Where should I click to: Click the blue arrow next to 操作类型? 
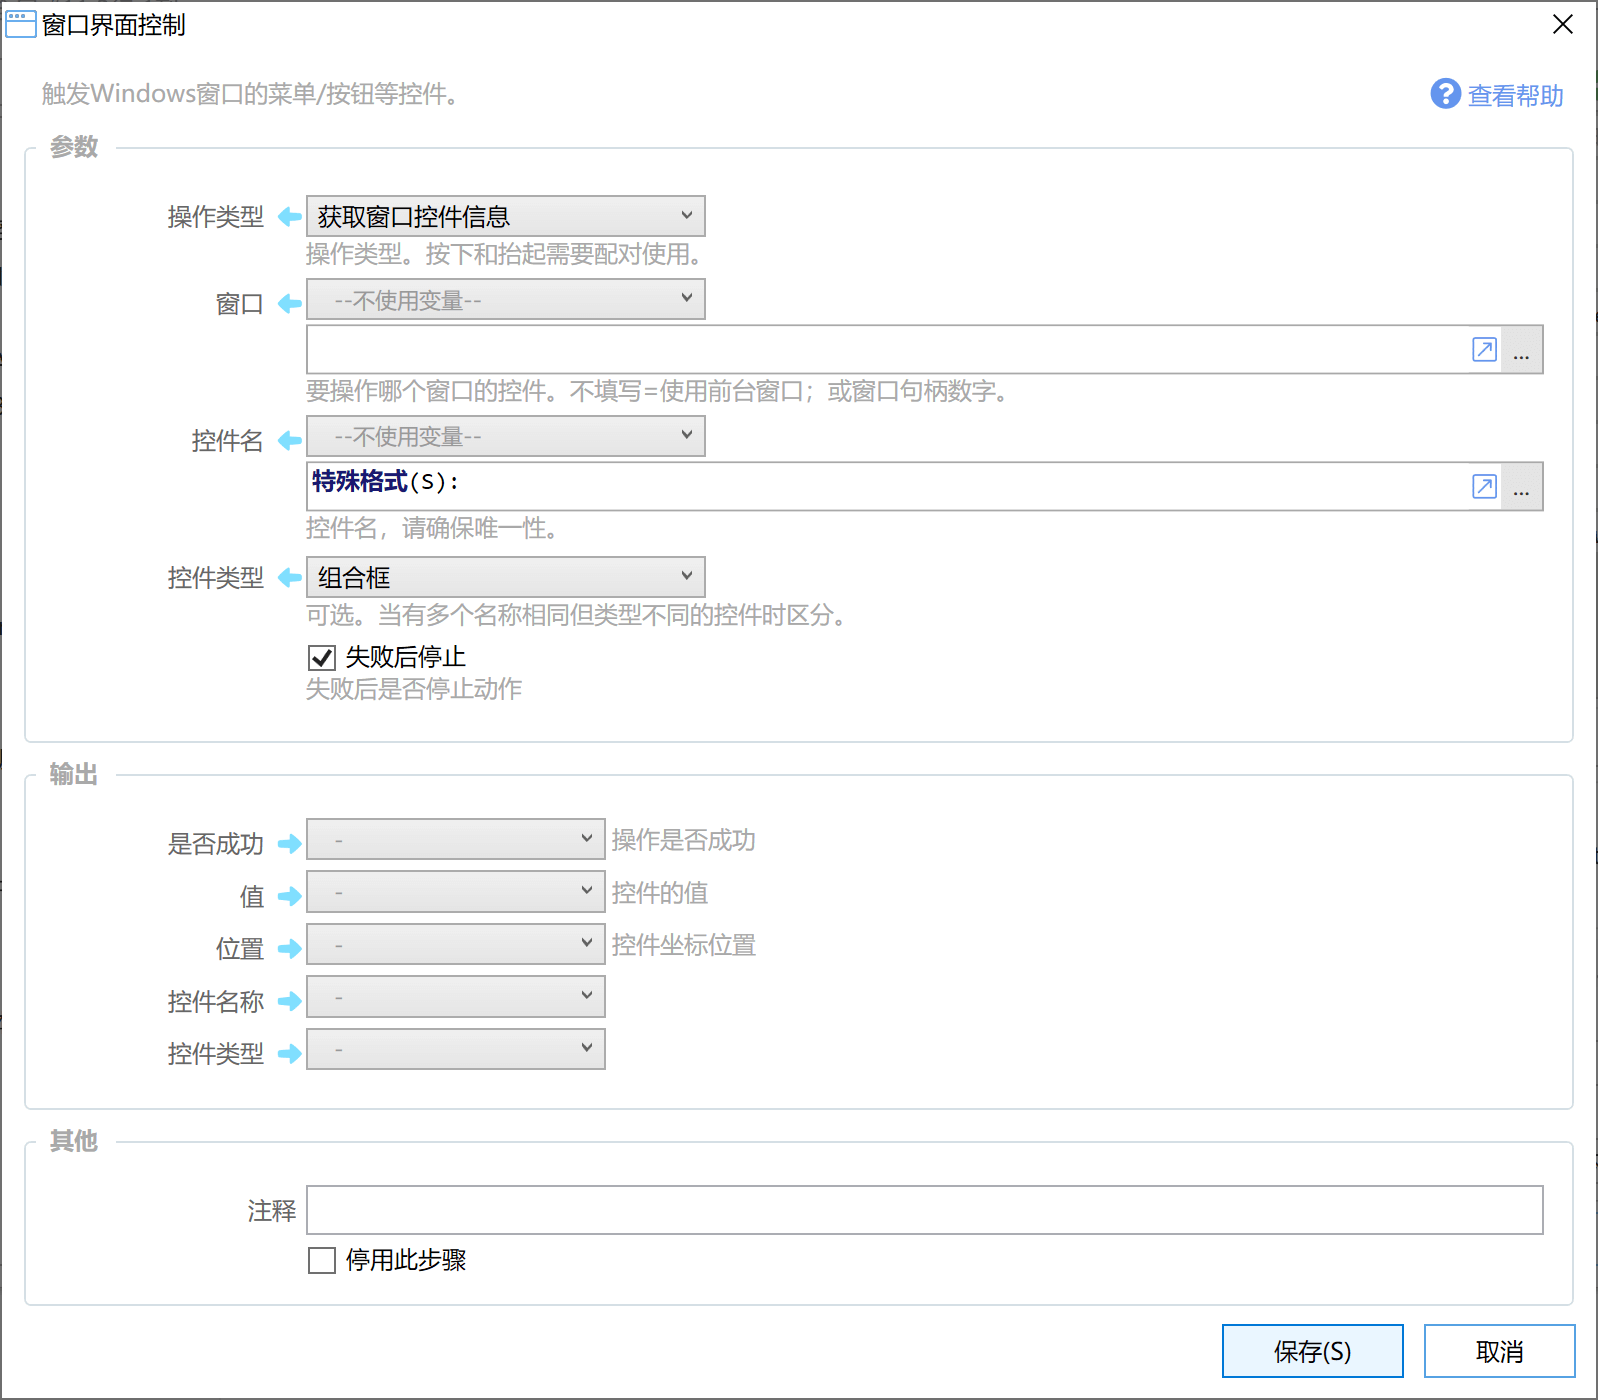[289, 217]
